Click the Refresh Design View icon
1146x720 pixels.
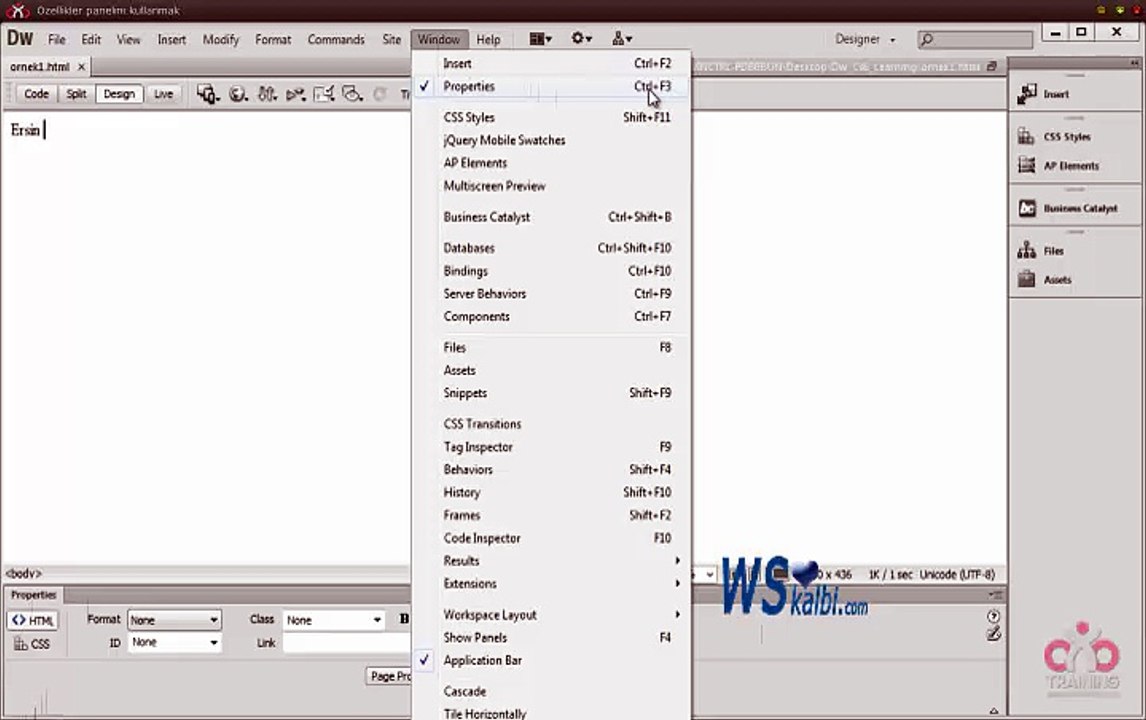click(379, 94)
